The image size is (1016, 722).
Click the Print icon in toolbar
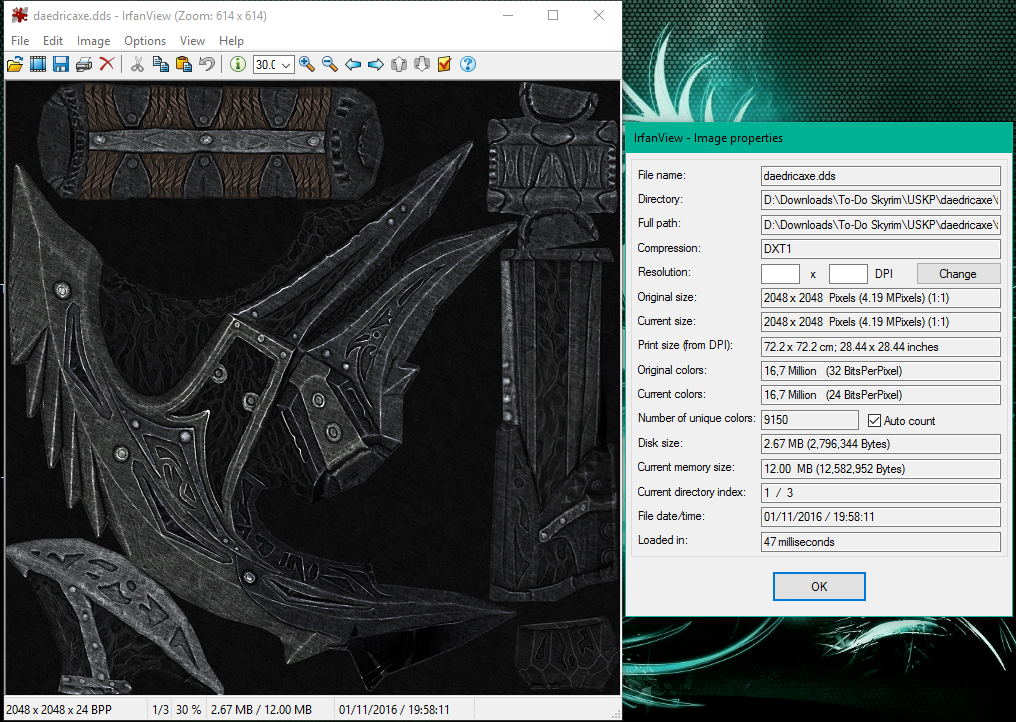(x=84, y=65)
